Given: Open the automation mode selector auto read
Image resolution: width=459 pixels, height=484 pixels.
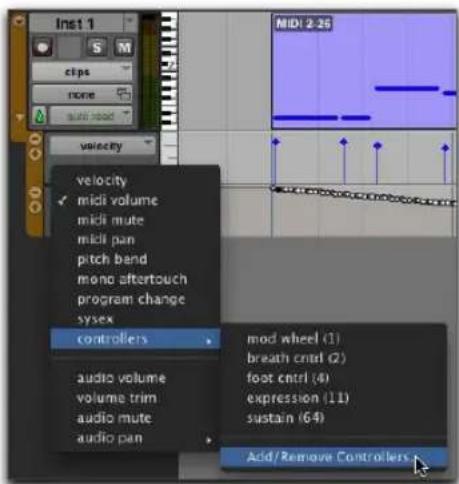Looking at the screenshot, I should (x=91, y=116).
